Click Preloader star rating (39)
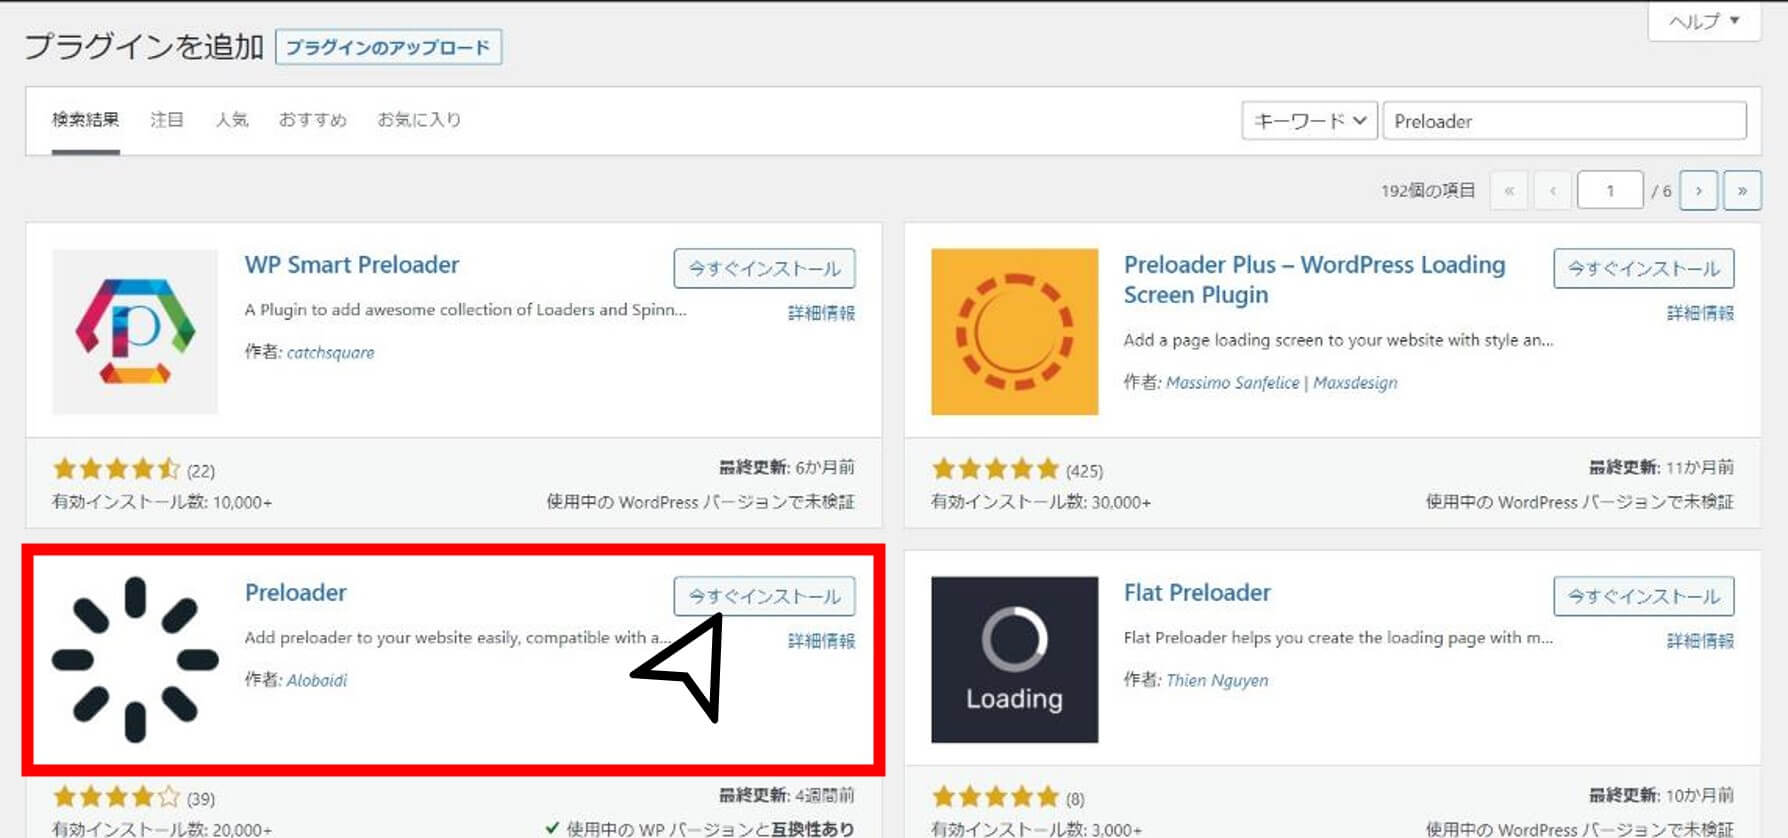 [x=133, y=797]
